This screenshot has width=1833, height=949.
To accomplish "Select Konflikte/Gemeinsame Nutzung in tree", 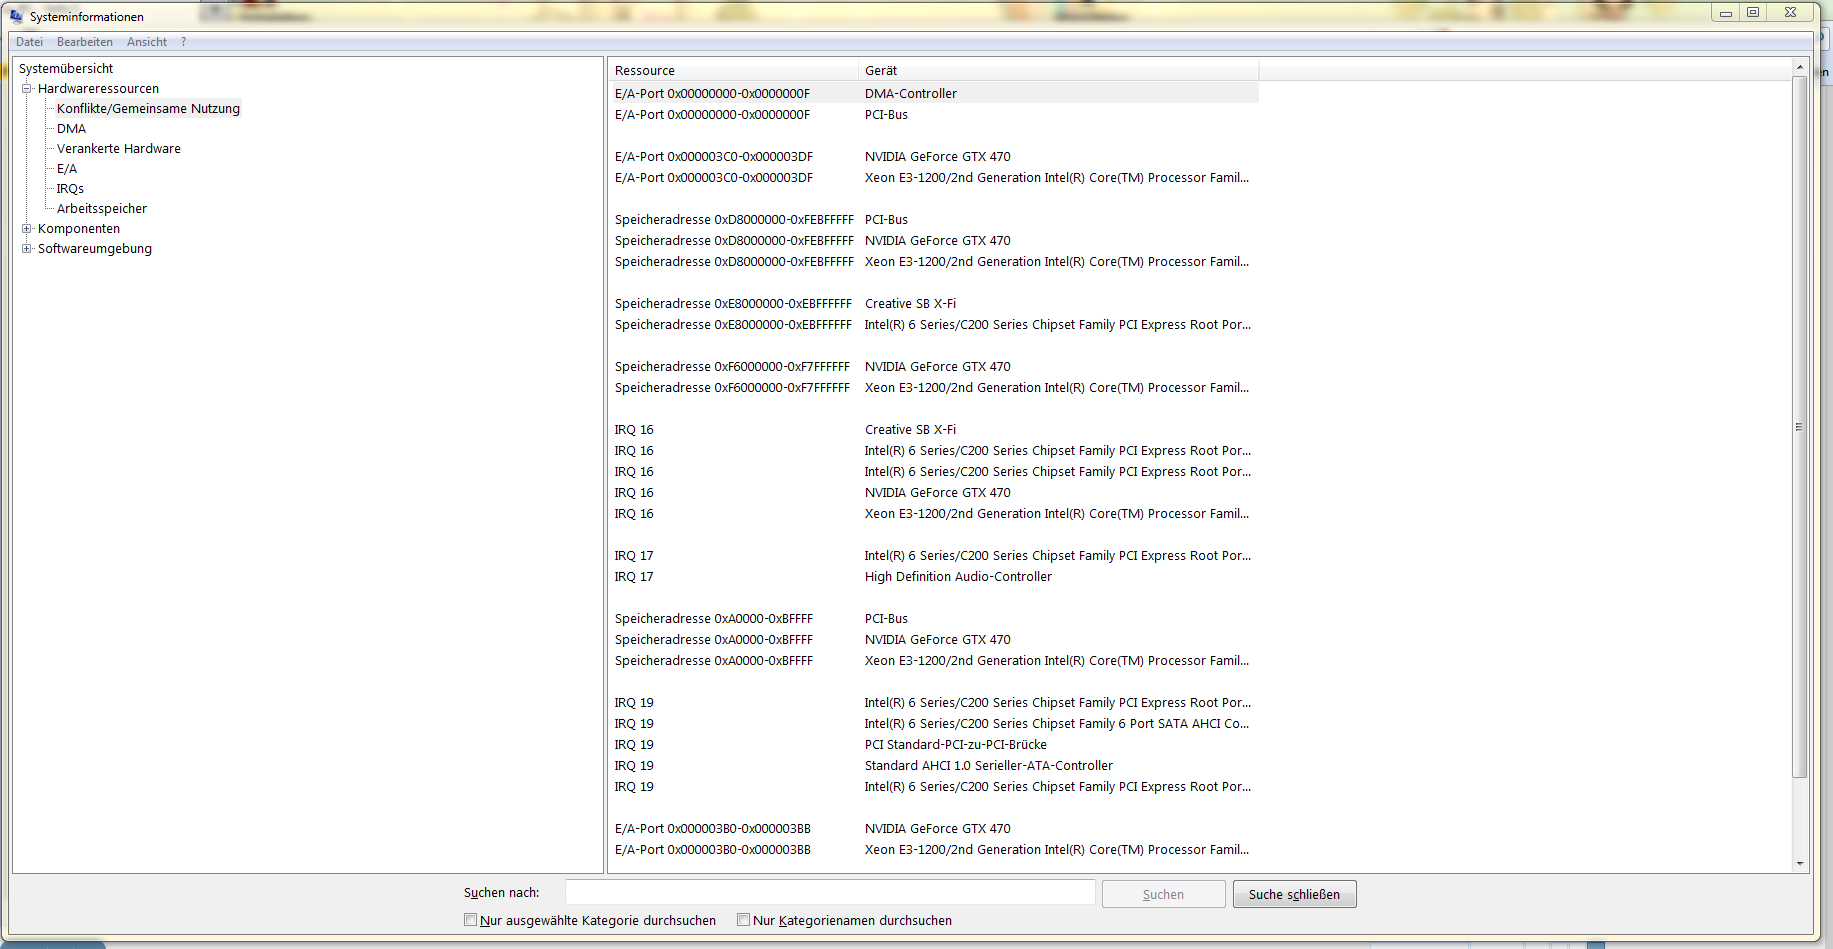I will 148,108.
